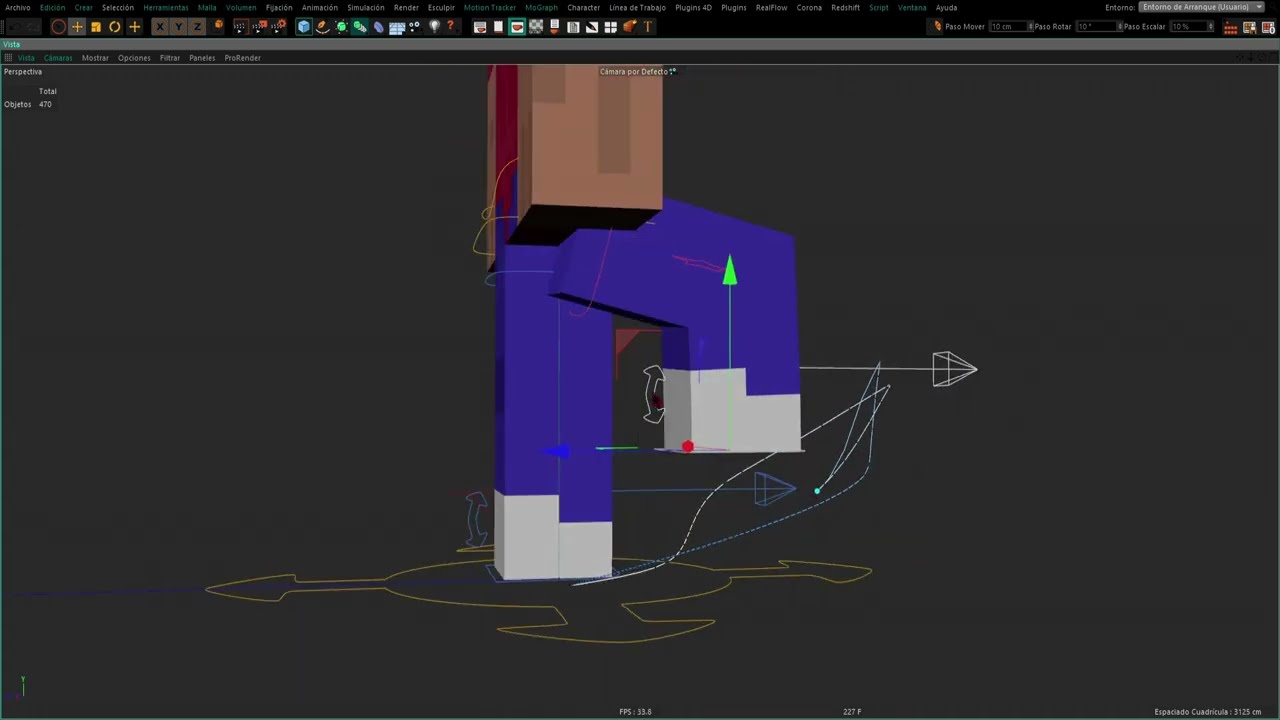Click the Paso Mover stepper arrows

(x=1030, y=26)
